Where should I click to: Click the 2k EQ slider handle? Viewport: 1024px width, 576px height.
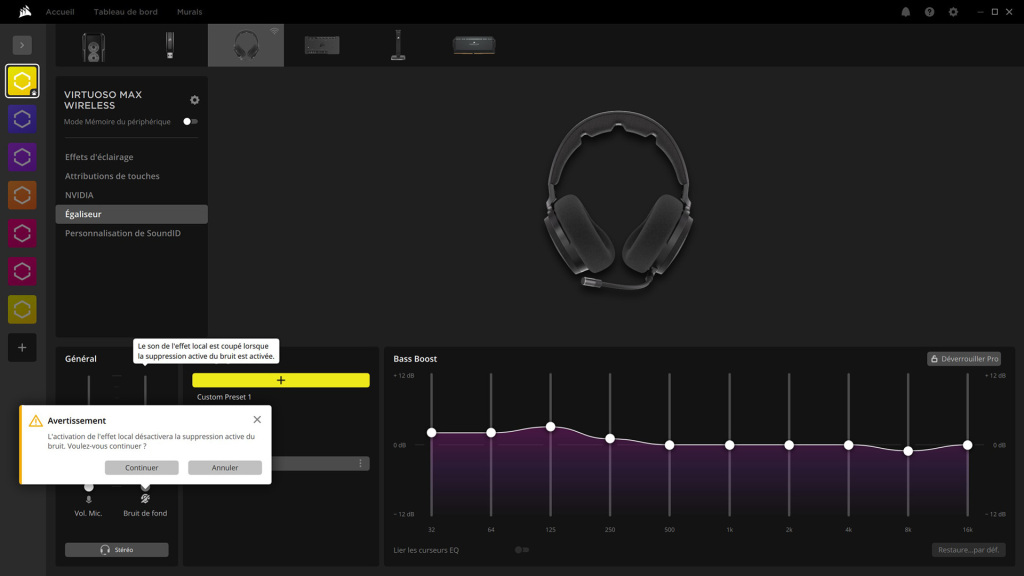click(789, 445)
